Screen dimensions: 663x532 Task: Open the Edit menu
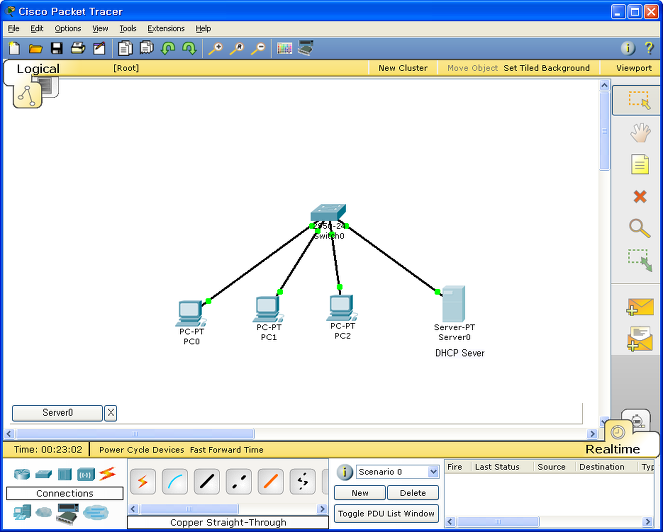[x=37, y=28]
